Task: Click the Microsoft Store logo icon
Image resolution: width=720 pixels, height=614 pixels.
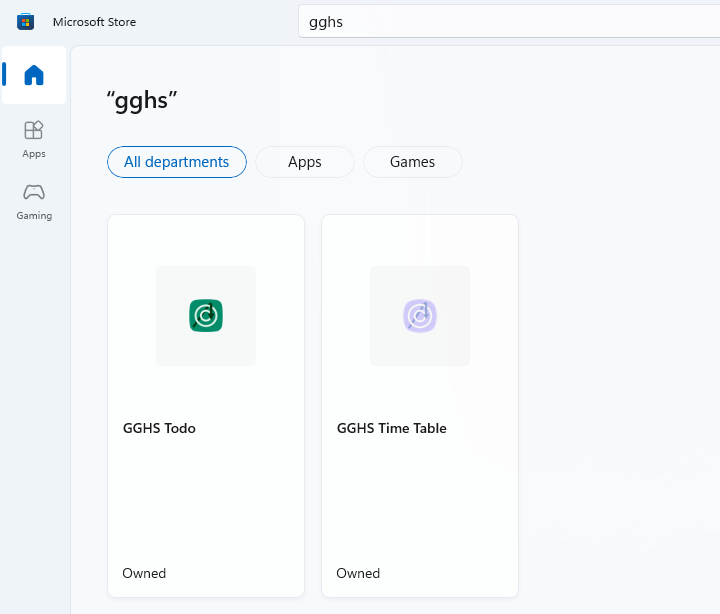Action: click(x=25, y=22)
